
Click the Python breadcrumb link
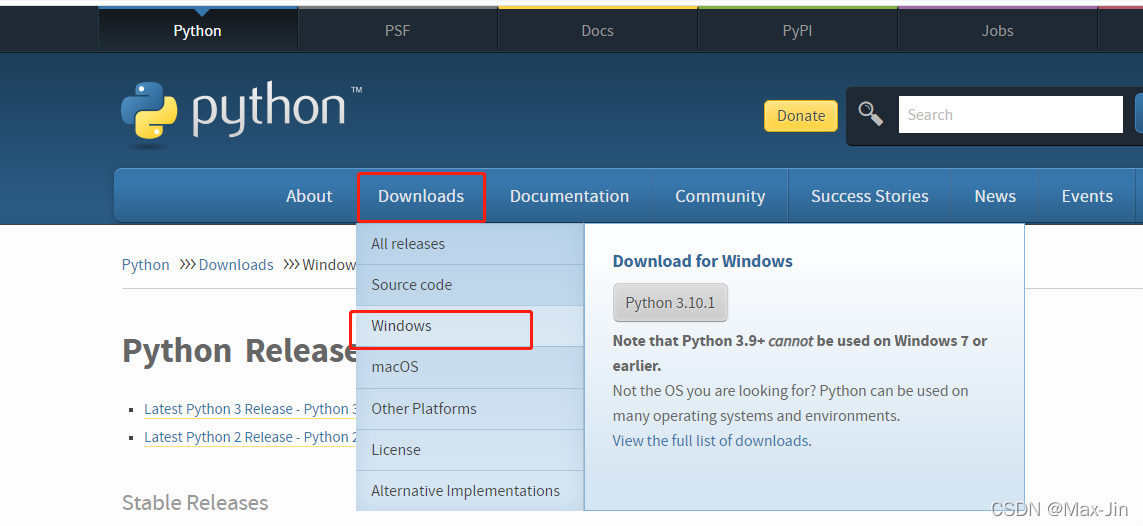(x=145, y=264)
